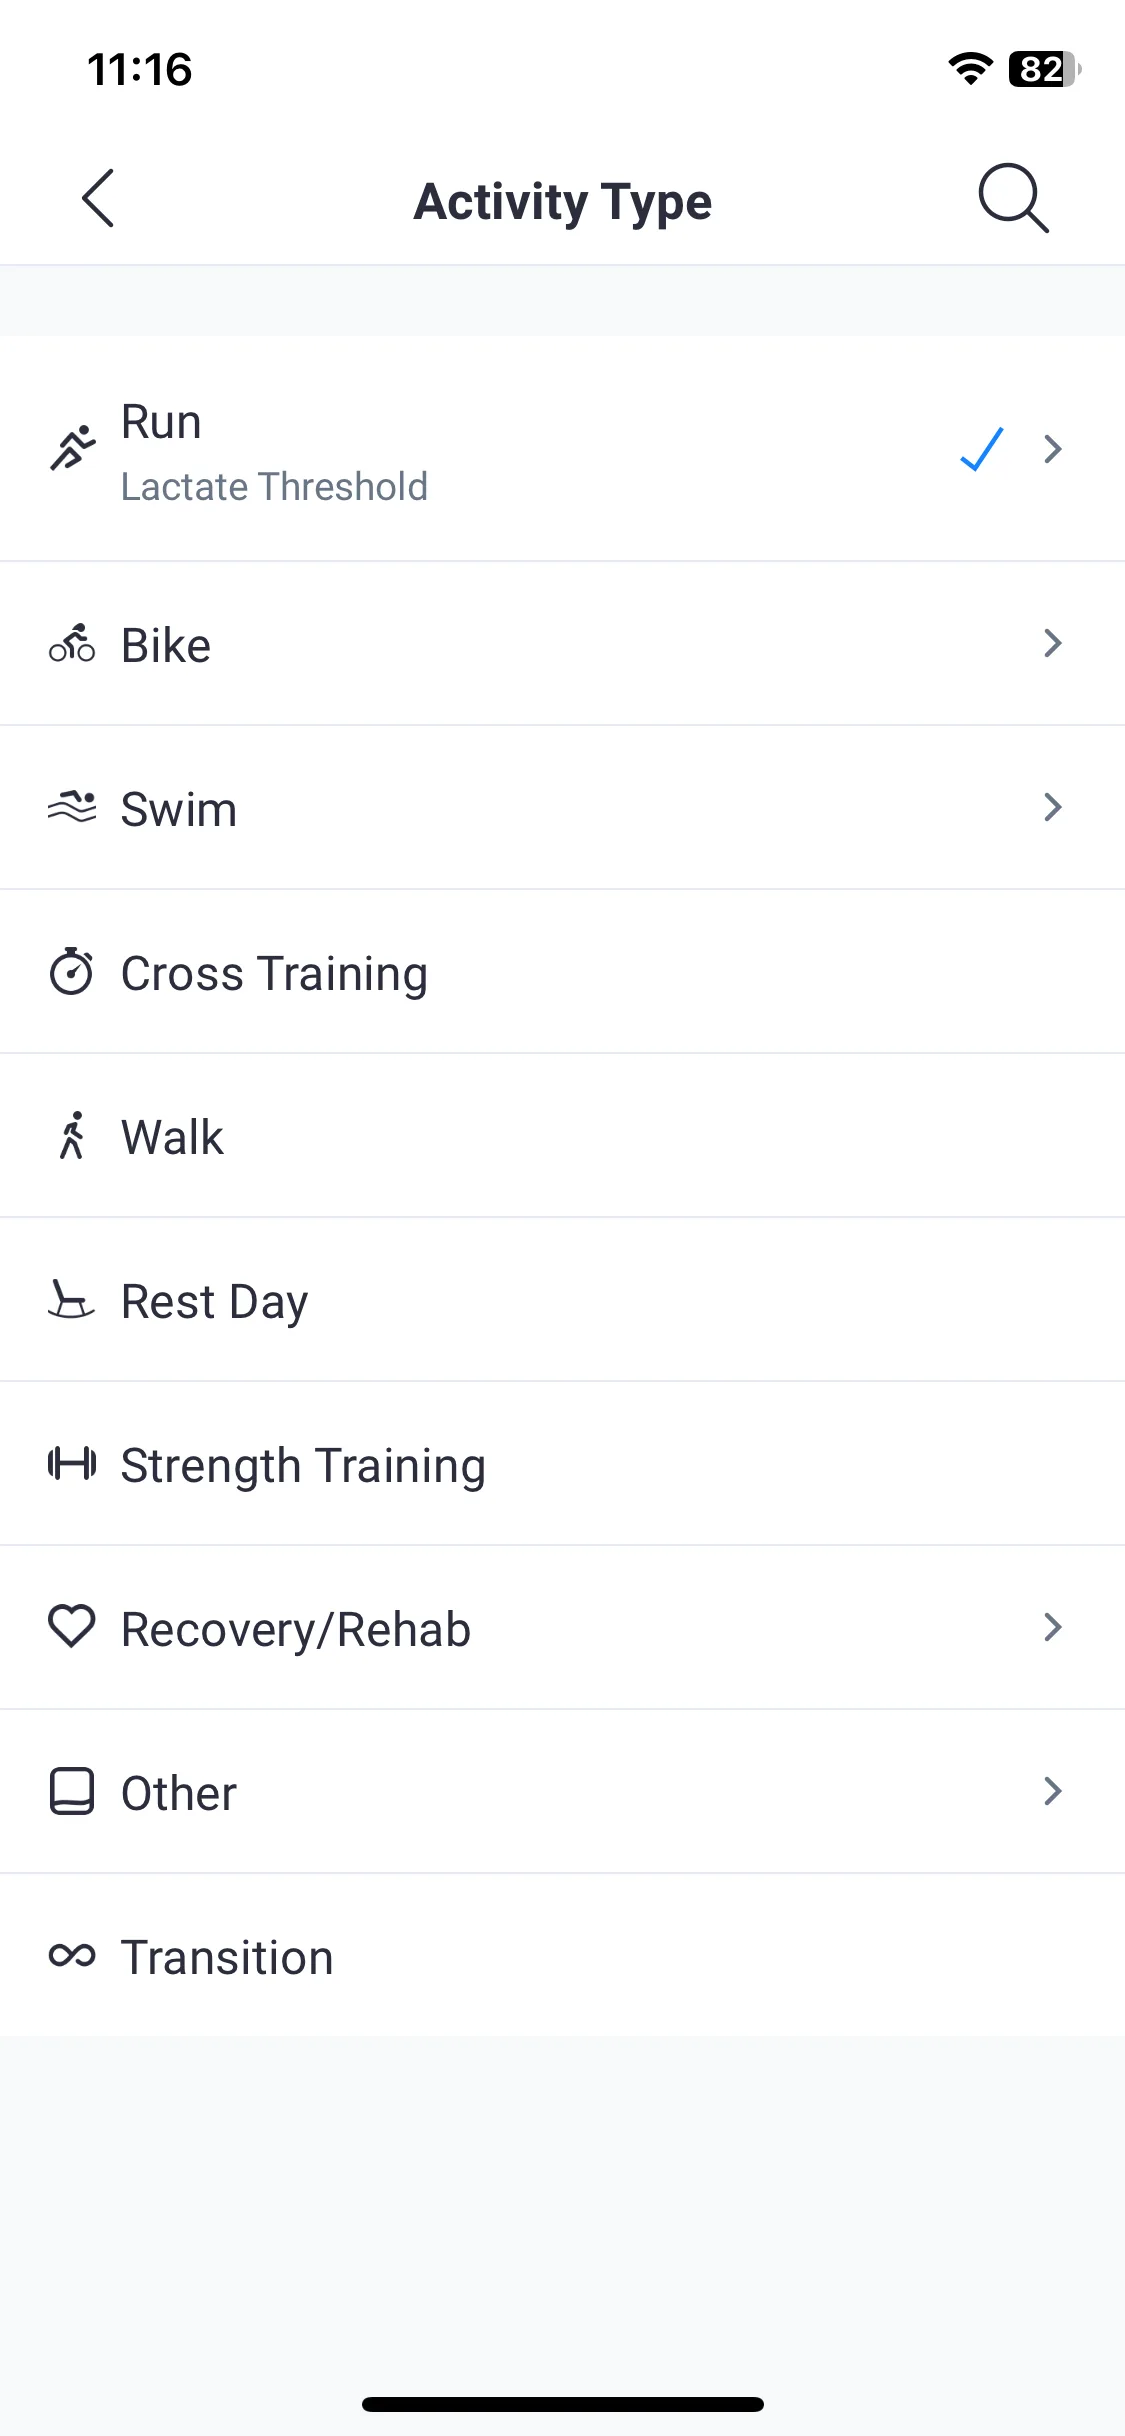Open the Other category chevron

(x=1052, y=1791)
